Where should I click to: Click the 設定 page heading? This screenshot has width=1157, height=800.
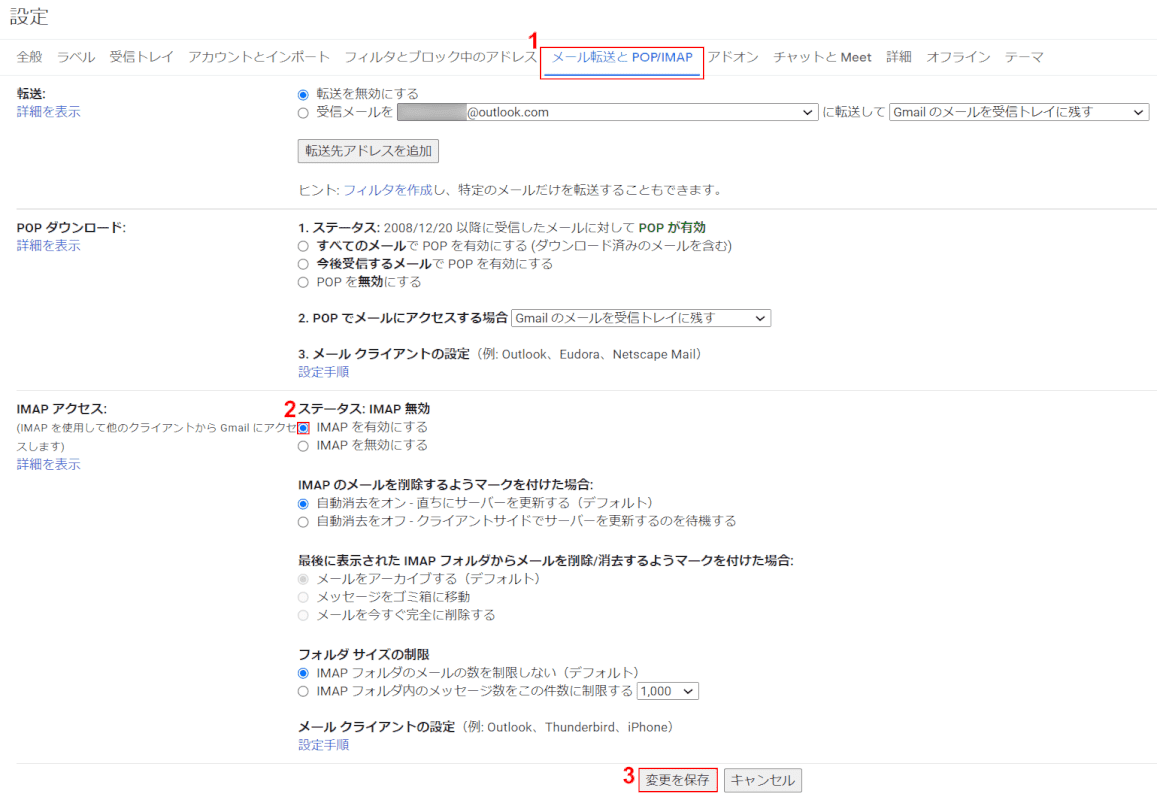coord(30,17)
